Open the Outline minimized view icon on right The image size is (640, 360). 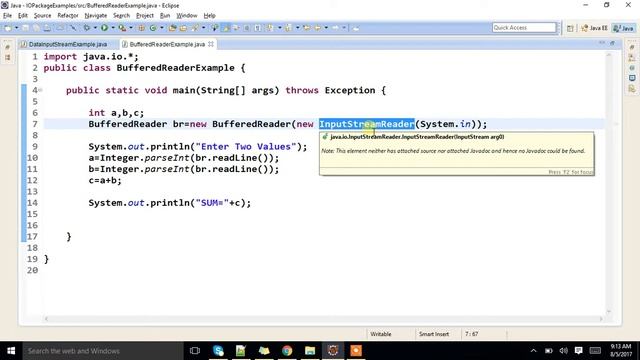632,58
